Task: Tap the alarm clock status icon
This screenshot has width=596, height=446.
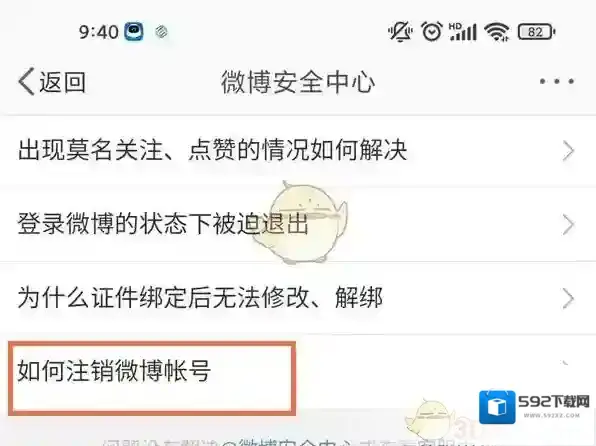Action: click(x=431, y=31)
